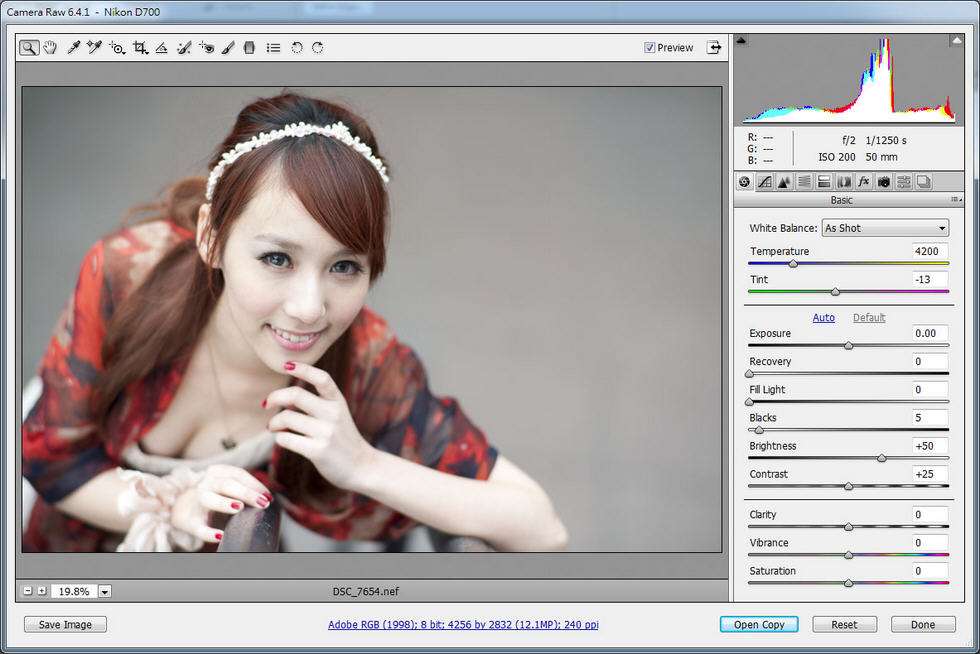The height and width of the screenshot is (654, 980).
Task: Switch to the Effects fx tab
Action: click(x=864, y=182)
